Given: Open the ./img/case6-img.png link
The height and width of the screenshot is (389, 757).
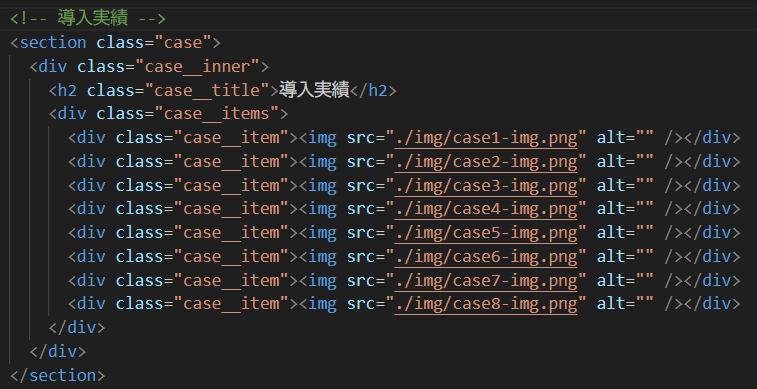Looking at the screenshot, I should pyautogui.click(x=486, y=256).
